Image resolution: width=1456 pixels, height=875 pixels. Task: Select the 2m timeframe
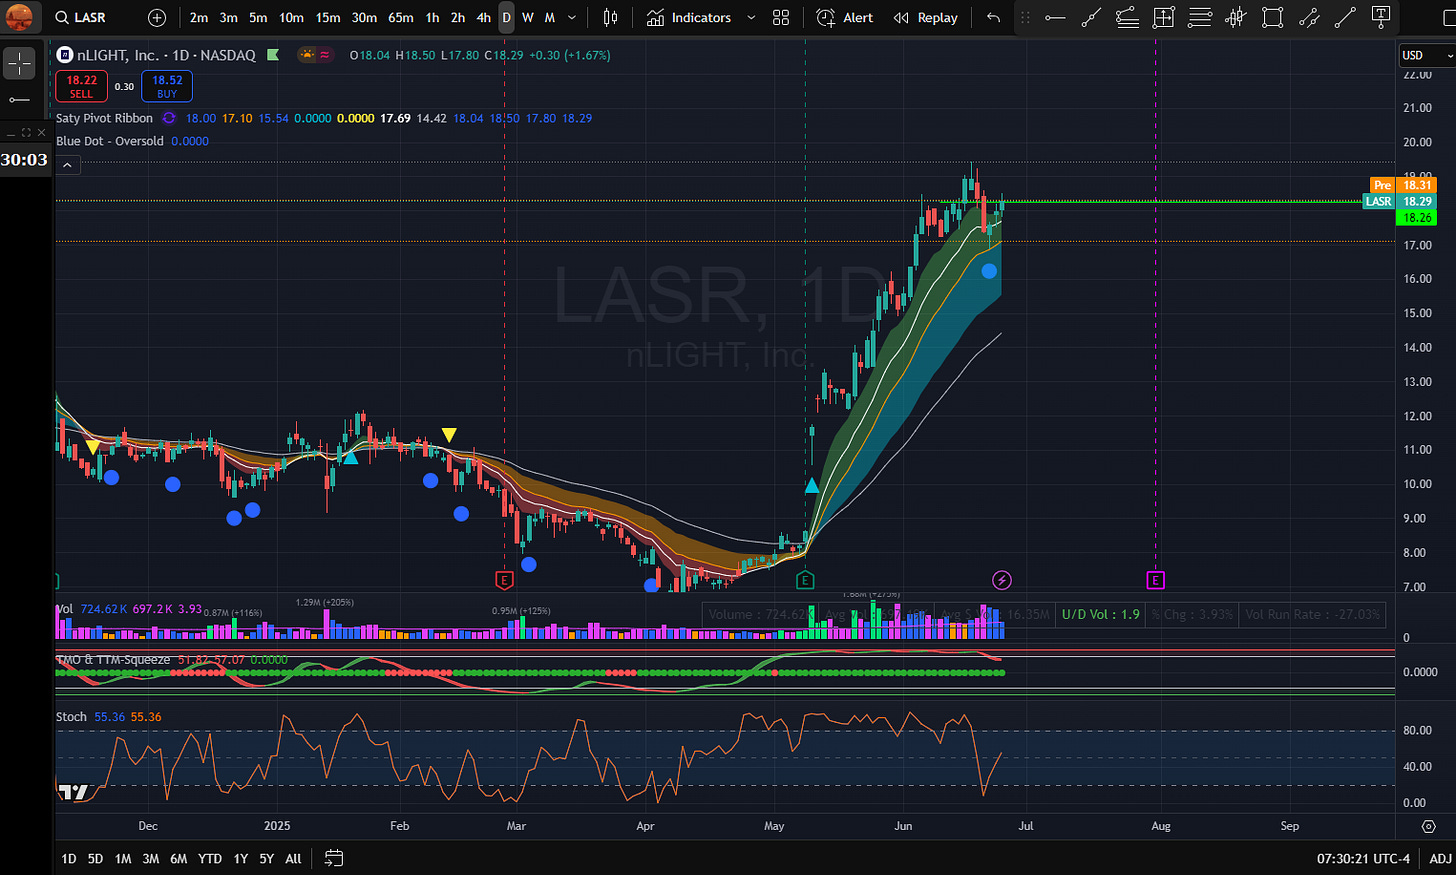[x=199, y=18]
